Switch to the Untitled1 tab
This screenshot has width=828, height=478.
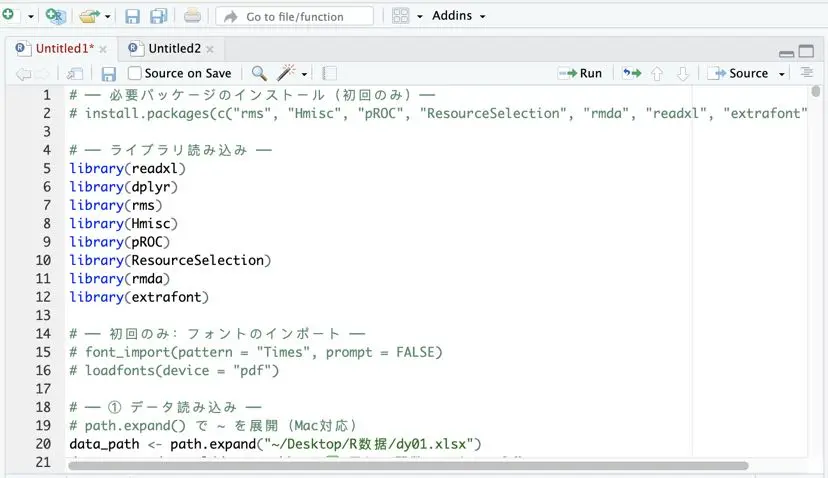coord(64,49)
